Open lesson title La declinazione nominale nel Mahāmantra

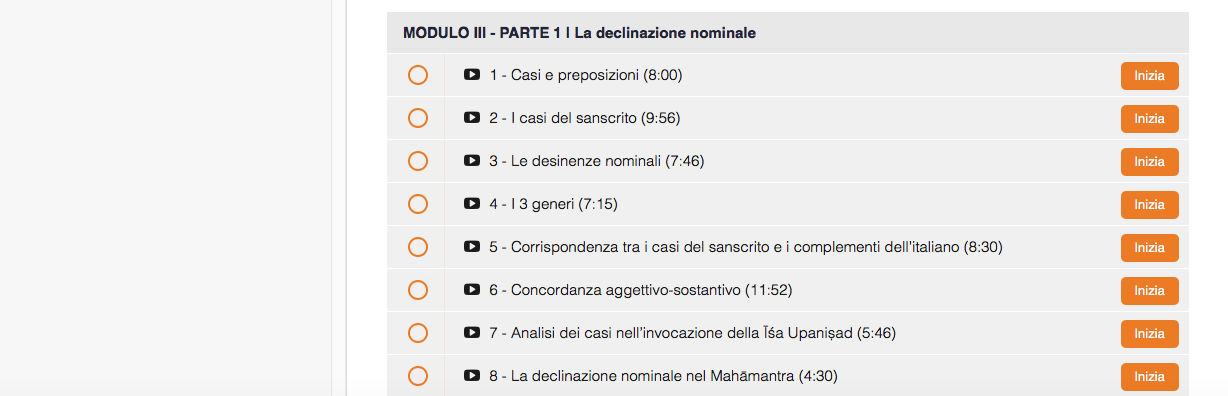click(663, 376)
